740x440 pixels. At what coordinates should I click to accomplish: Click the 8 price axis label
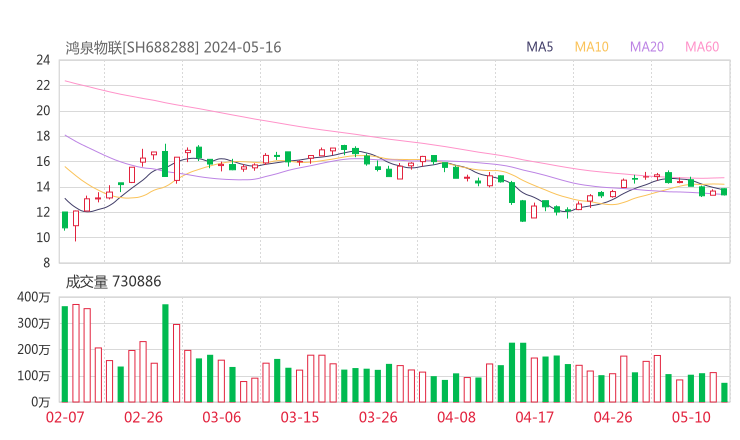46,263
